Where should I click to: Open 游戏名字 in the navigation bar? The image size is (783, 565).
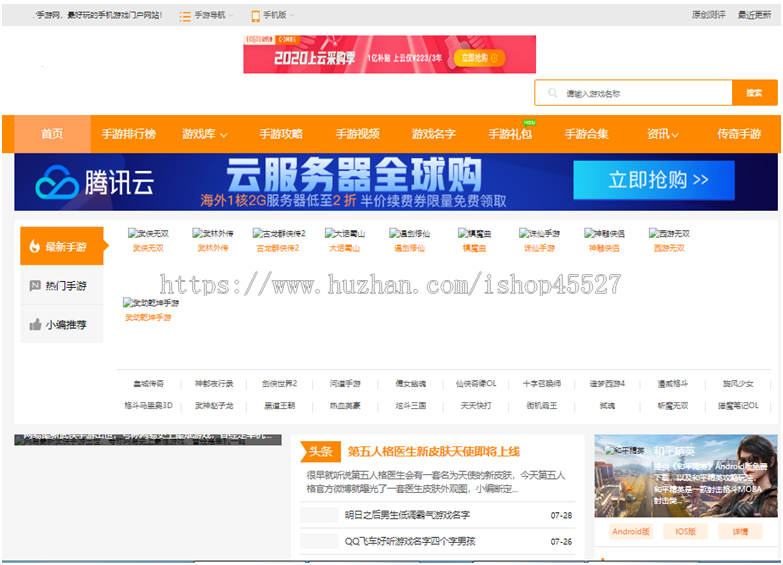(434, 134)
